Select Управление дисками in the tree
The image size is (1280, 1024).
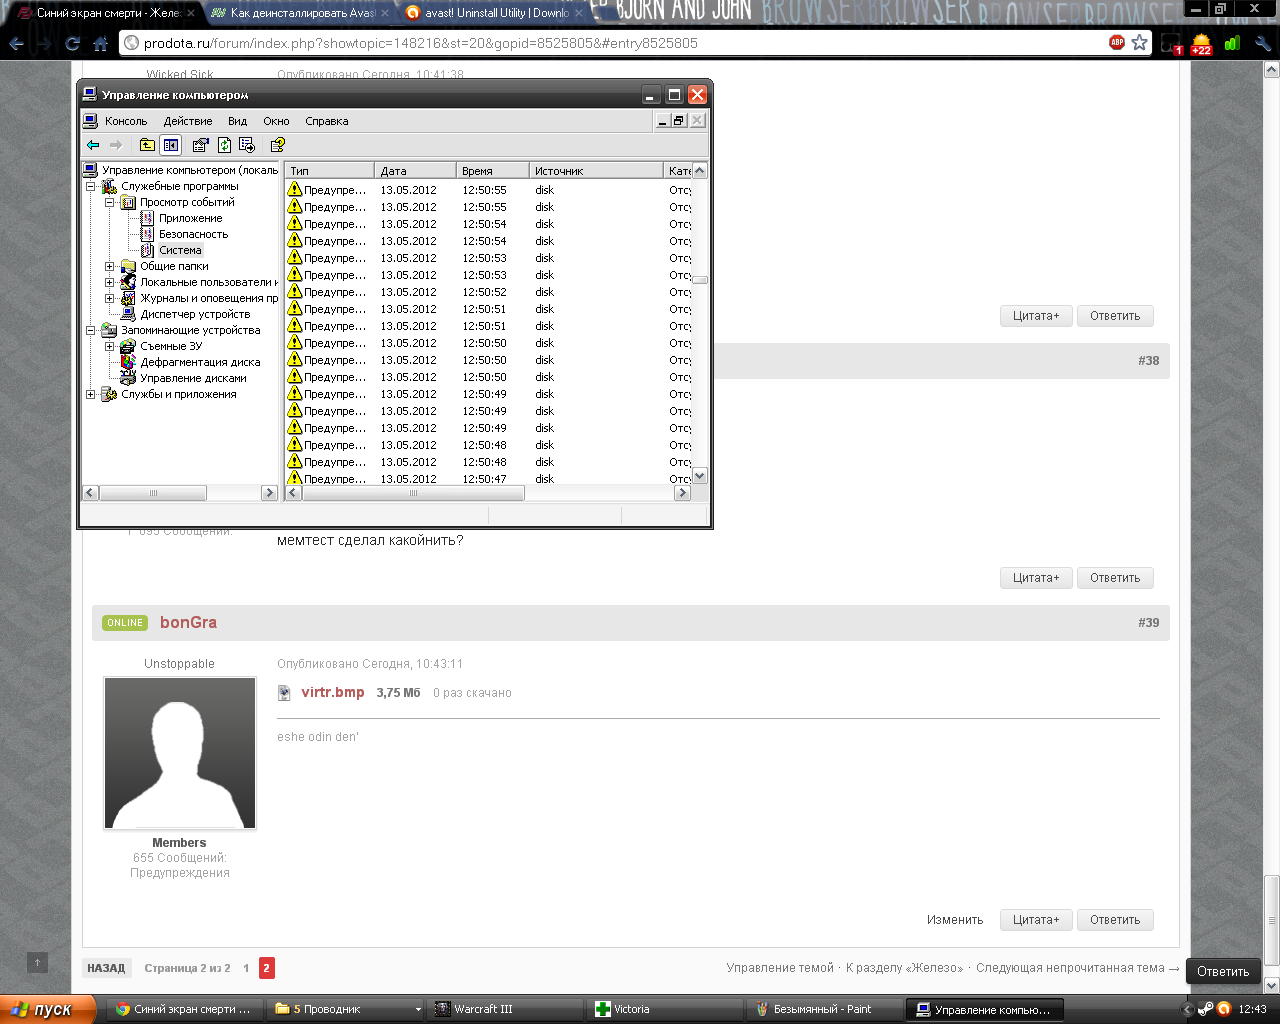pos(193,378)
